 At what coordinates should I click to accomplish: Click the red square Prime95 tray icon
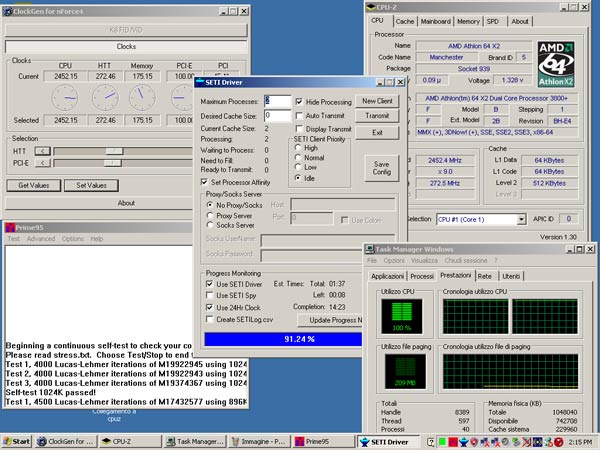click(x=453, y=442)
